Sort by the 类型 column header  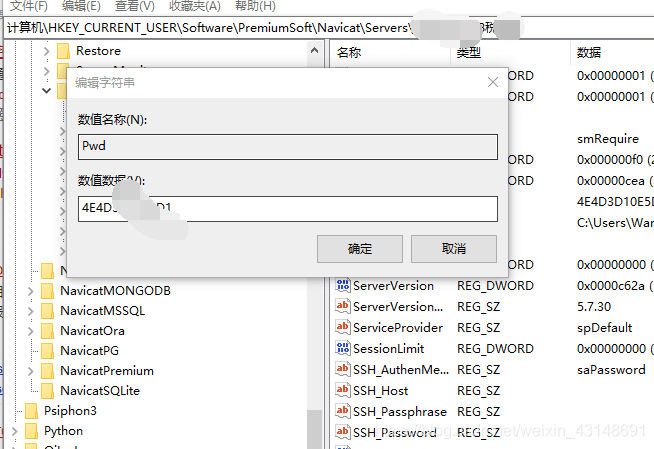pyautogui.click(x=468, y=53)
